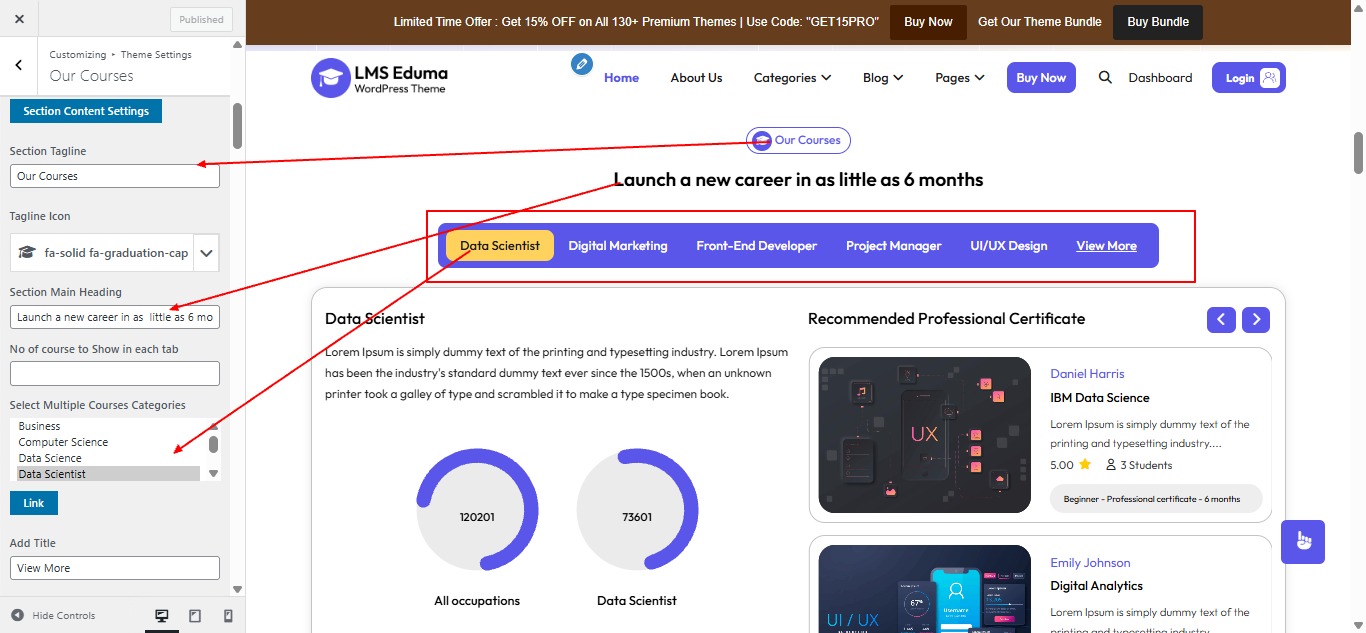Open the View More courses link
The image size is (1366, 633).
pyautogui.click(x=1106, y=246)
